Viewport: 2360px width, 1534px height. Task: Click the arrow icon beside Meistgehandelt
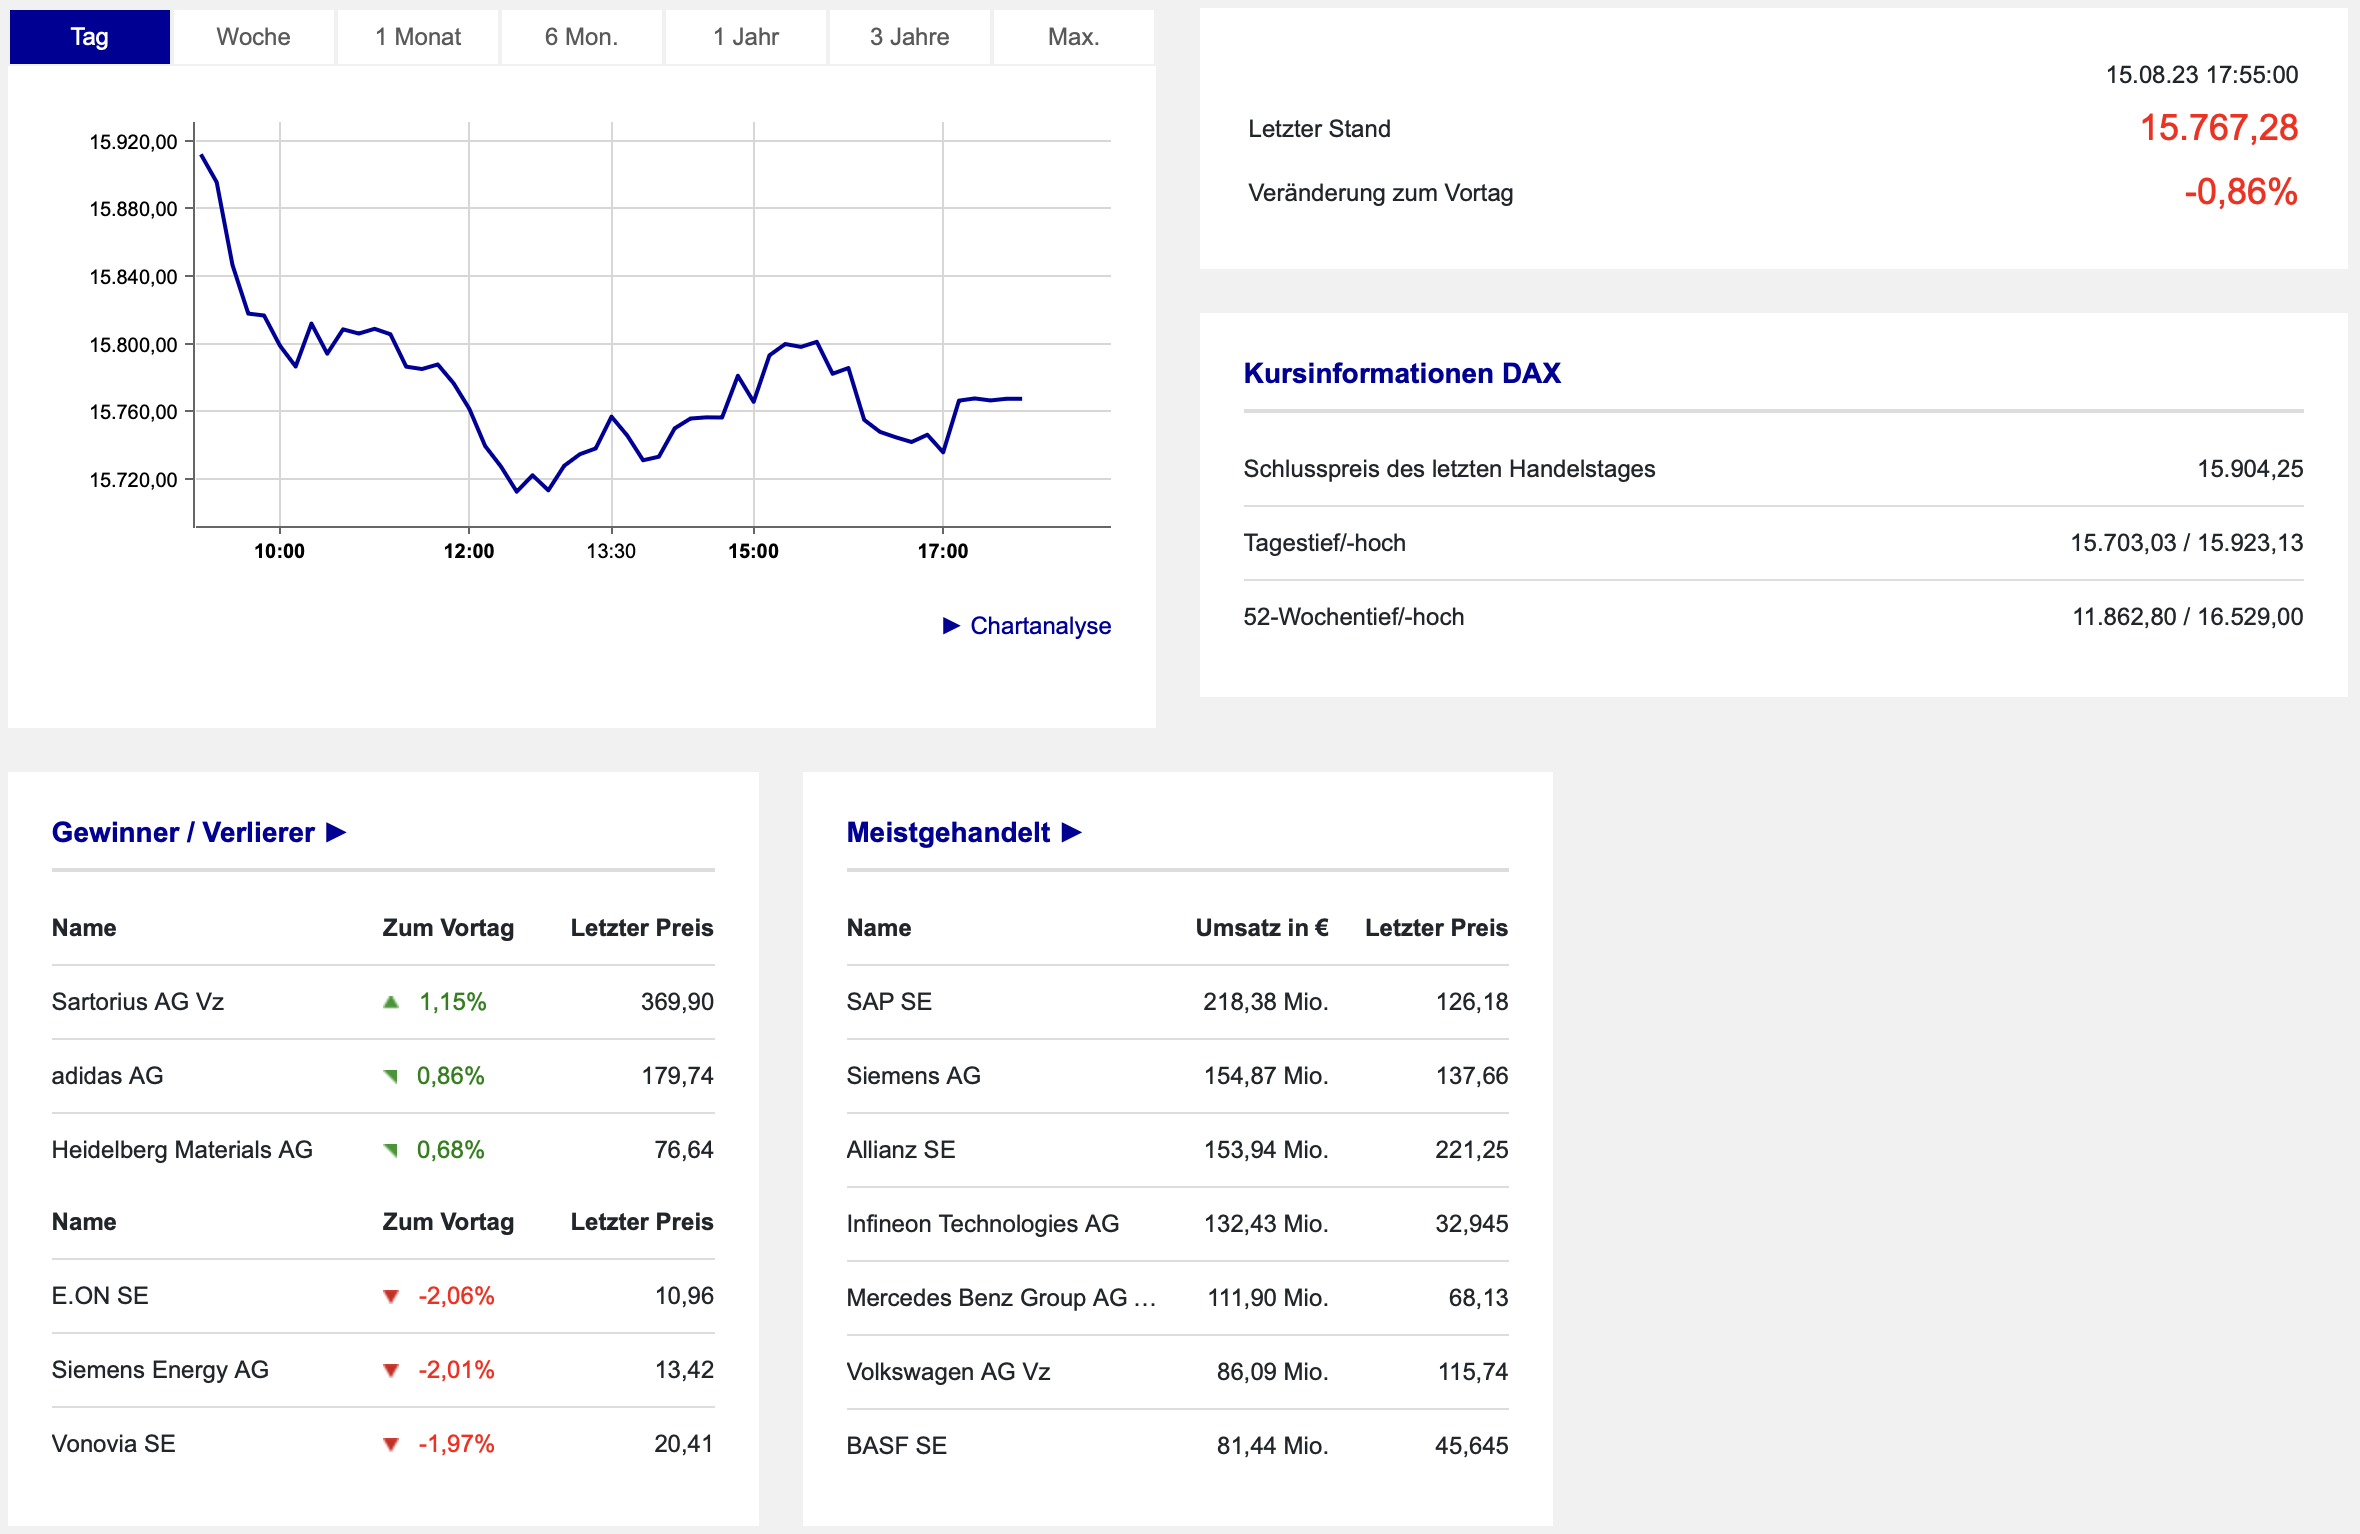click(x=1072, y=832)
